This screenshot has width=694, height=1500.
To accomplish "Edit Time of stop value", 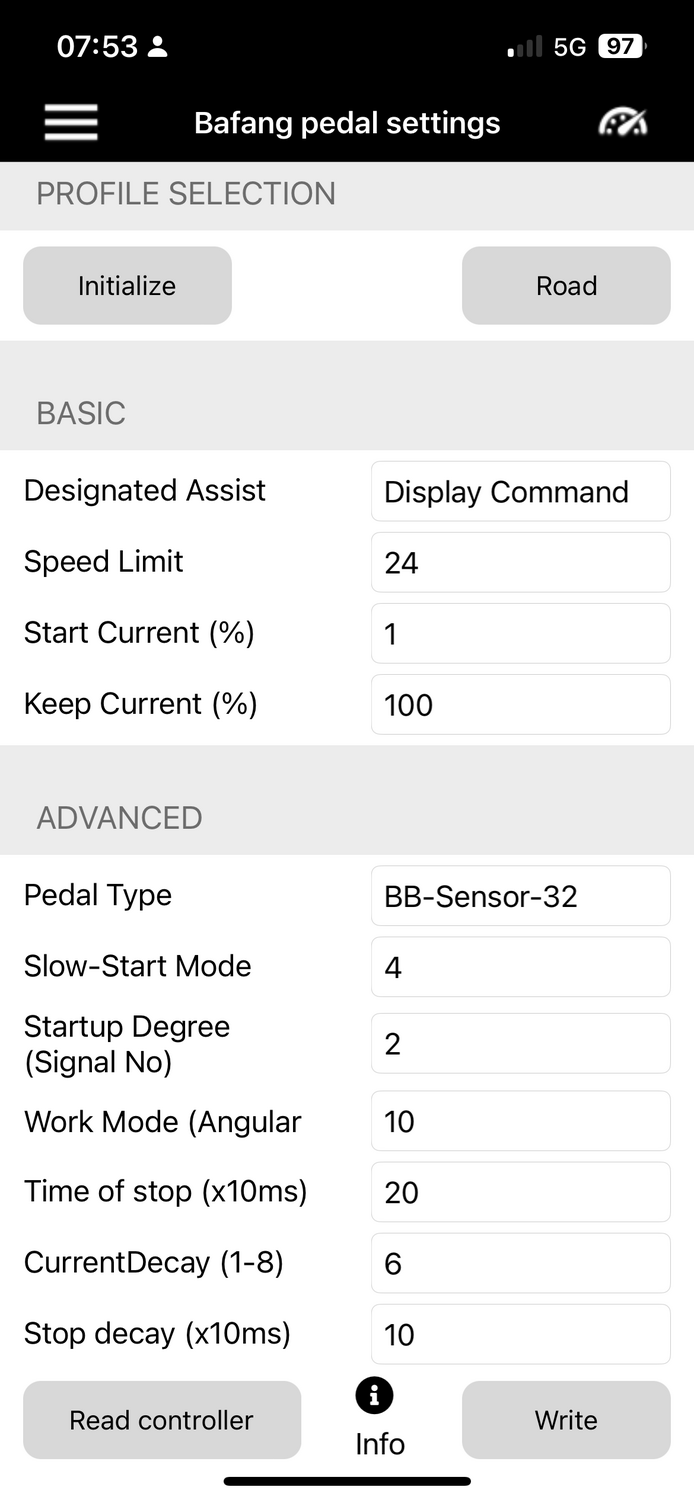I will click(520, 1192).
